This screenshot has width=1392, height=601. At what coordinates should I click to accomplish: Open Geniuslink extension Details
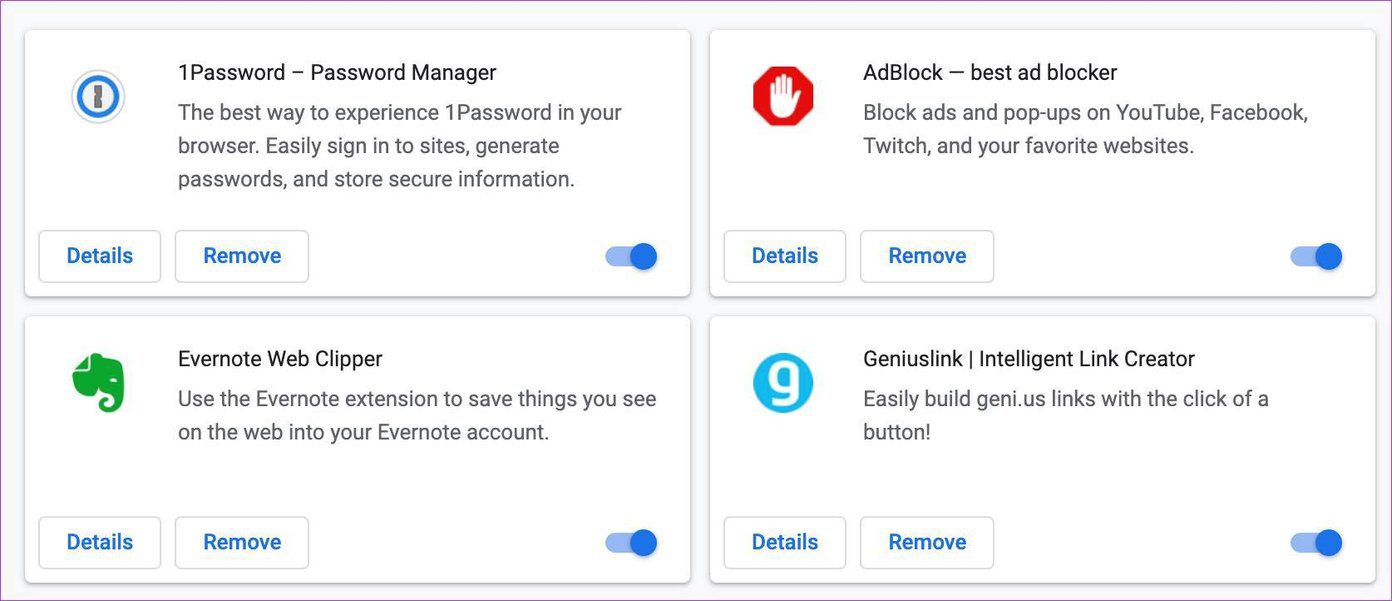[785, 542]
